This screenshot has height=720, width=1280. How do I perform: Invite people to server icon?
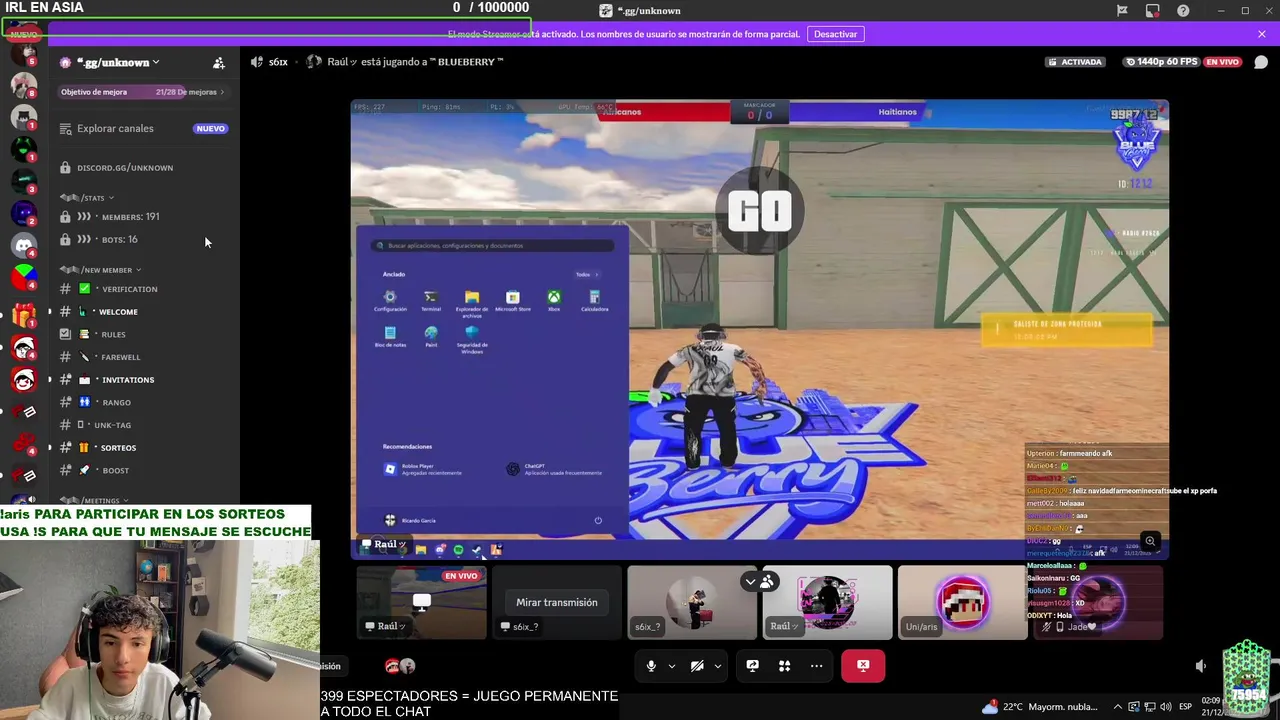point(219,63)
